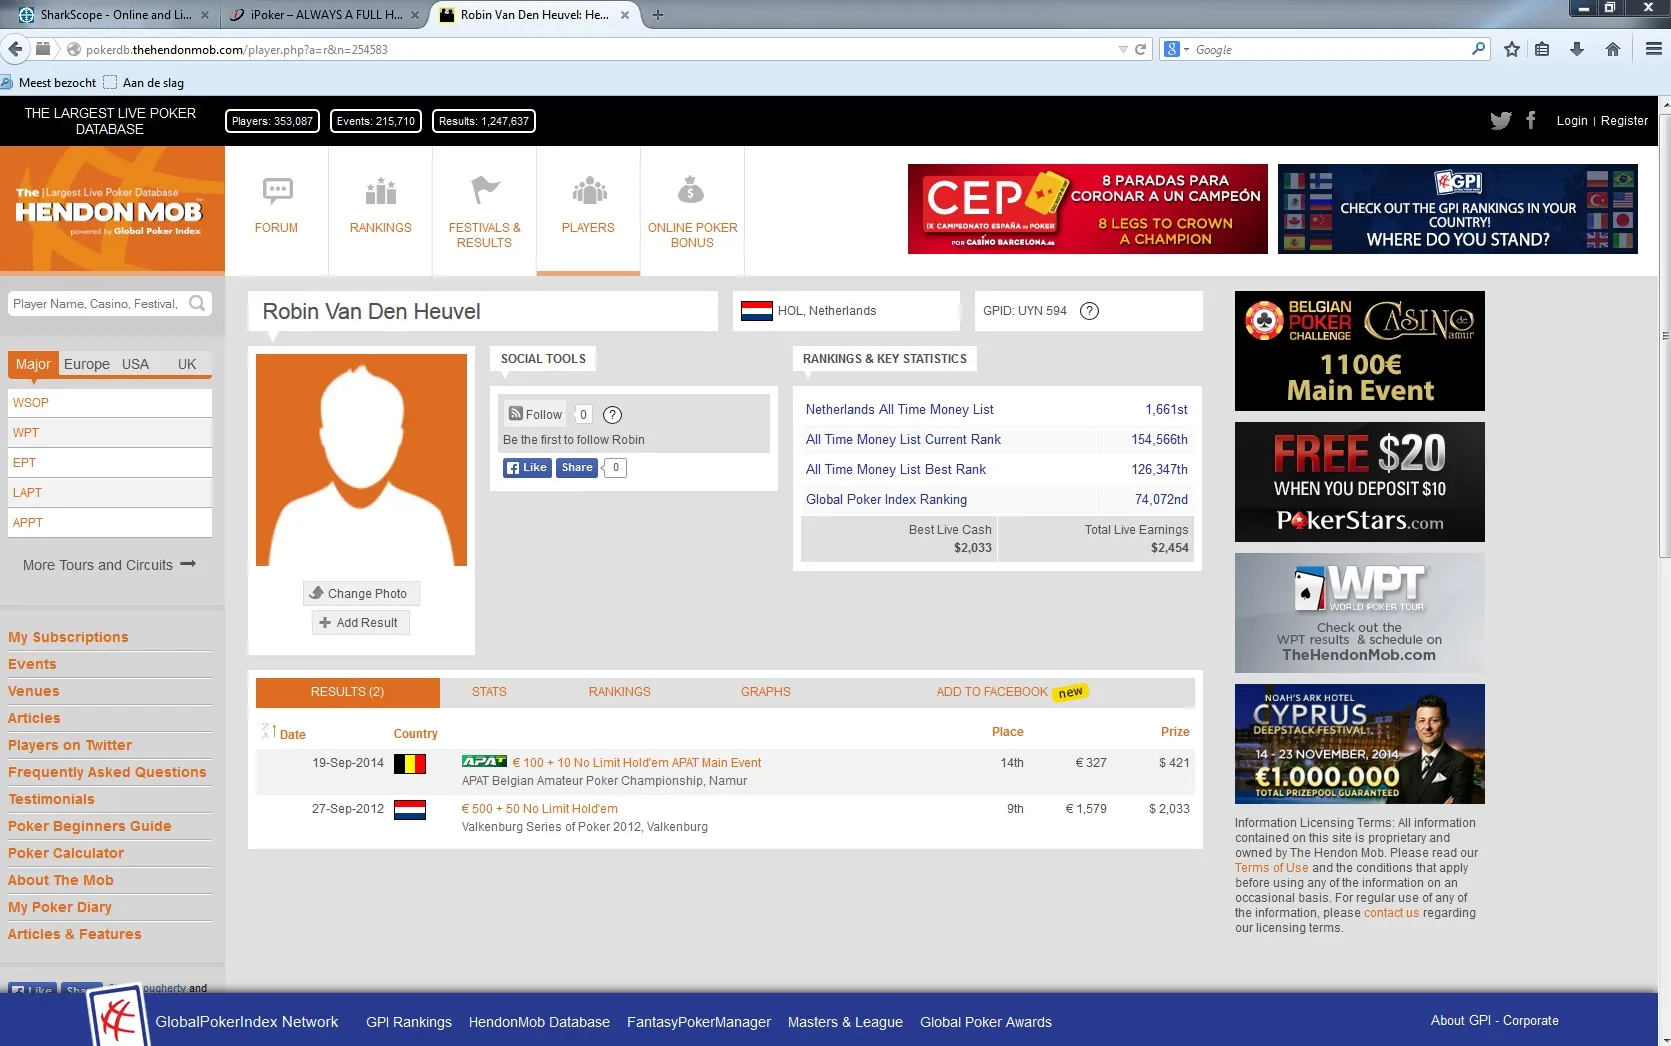Click the player profile photo placeholder
The width and height of the screenshot is (1671, 1046).
[361, 460]
